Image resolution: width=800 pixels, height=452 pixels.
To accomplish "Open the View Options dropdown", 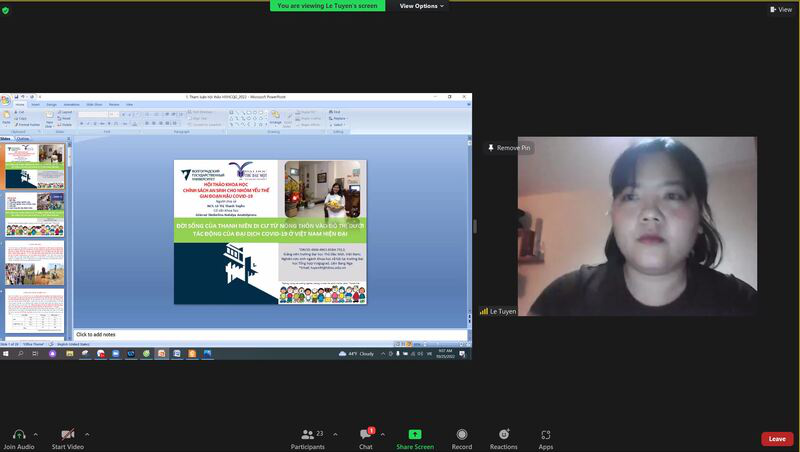I will coord(422,6).
